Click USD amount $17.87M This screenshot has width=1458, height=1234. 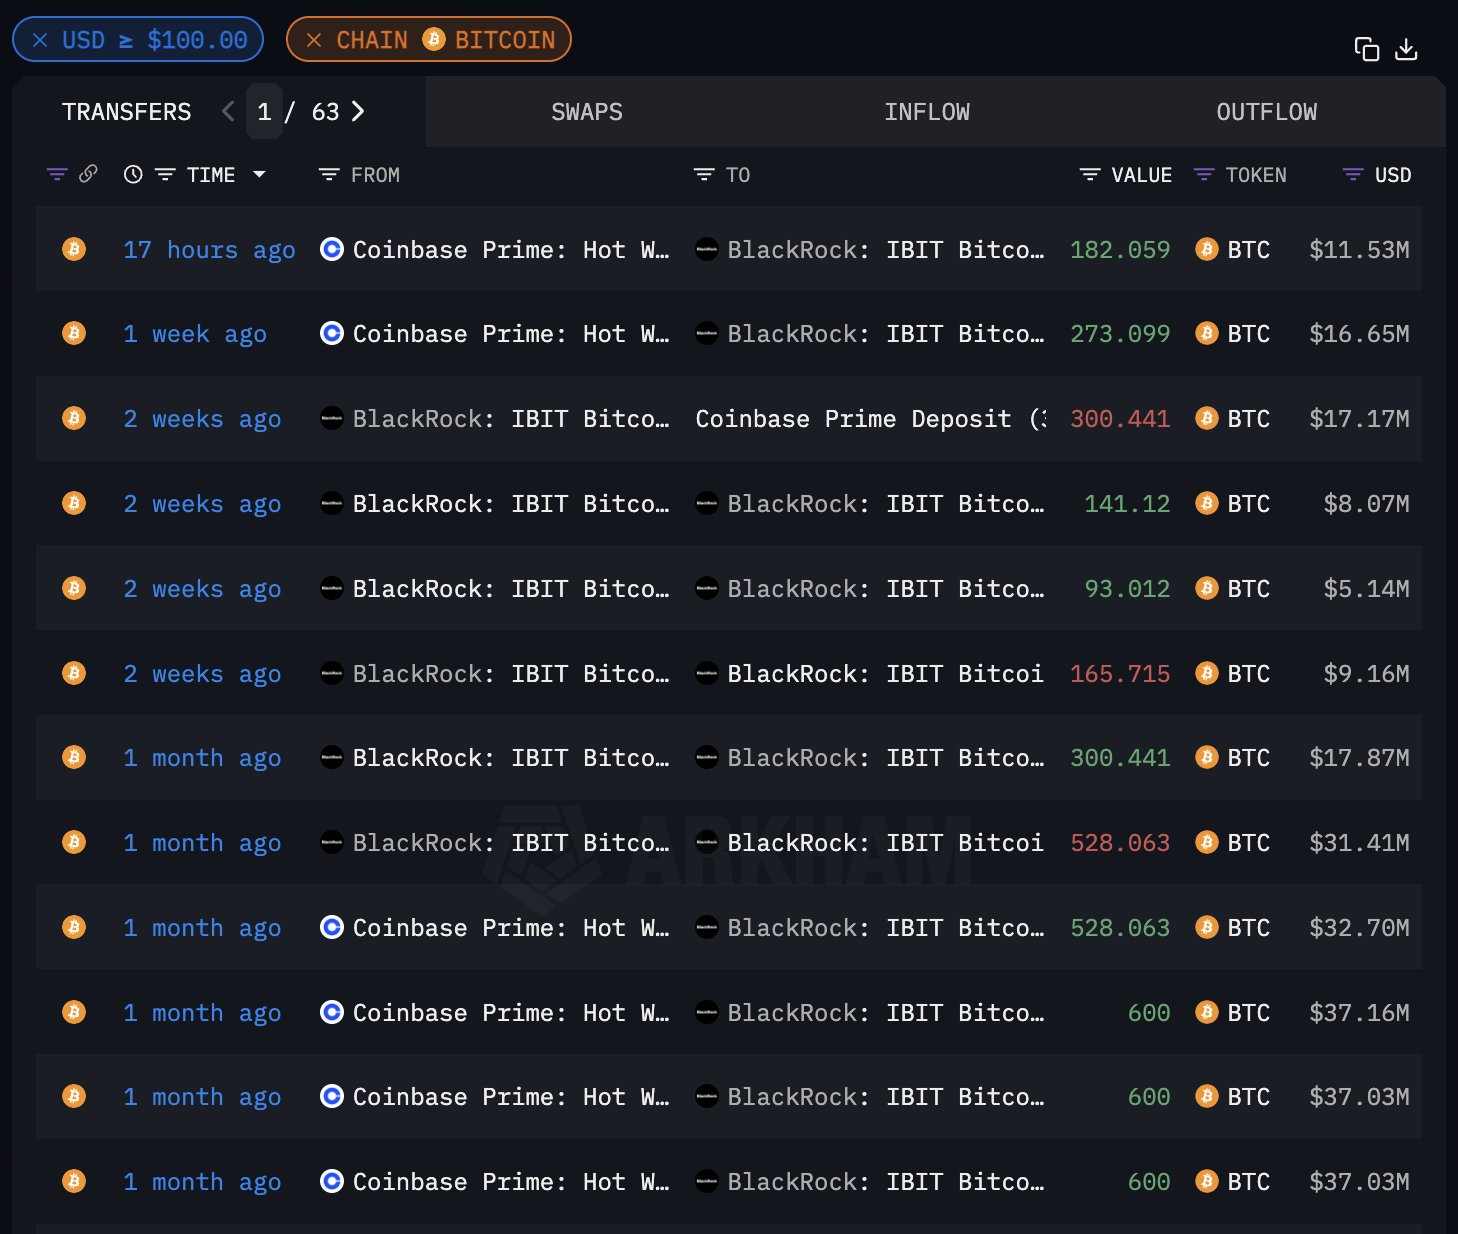click(x=1359, y=758)
